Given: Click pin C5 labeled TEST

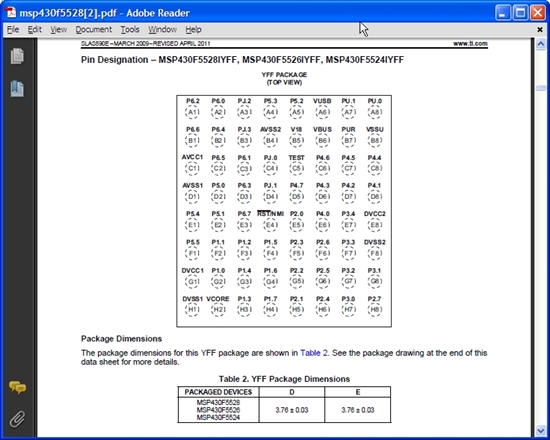Looking at the screenshot, I should (296, 168).
